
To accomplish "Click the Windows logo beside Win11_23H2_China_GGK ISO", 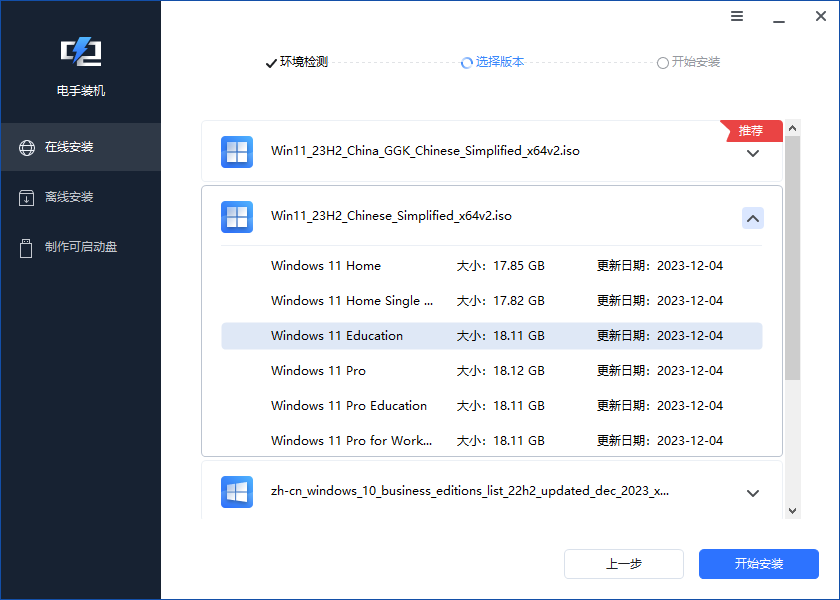I will click(x=237, y=152).
